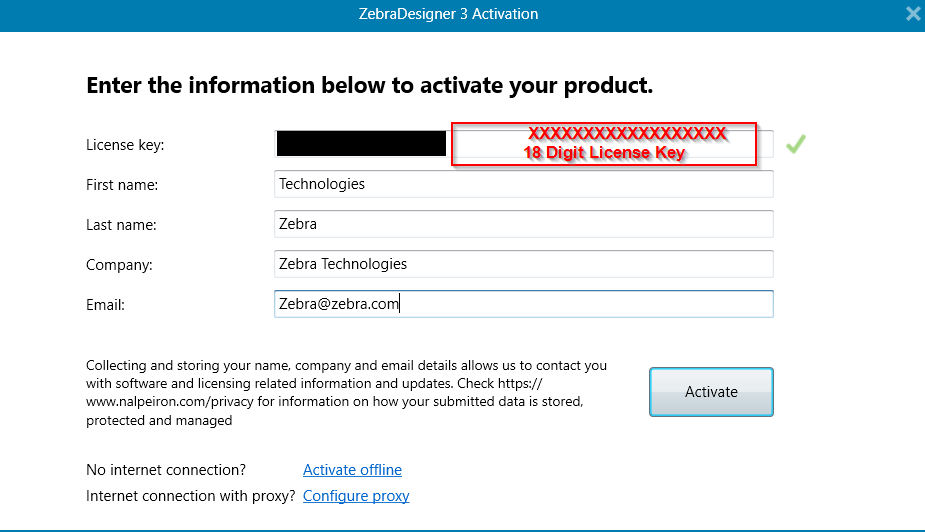Open the Activate offline link
Viewport: 925px width, 532px height.
point(352,470)
